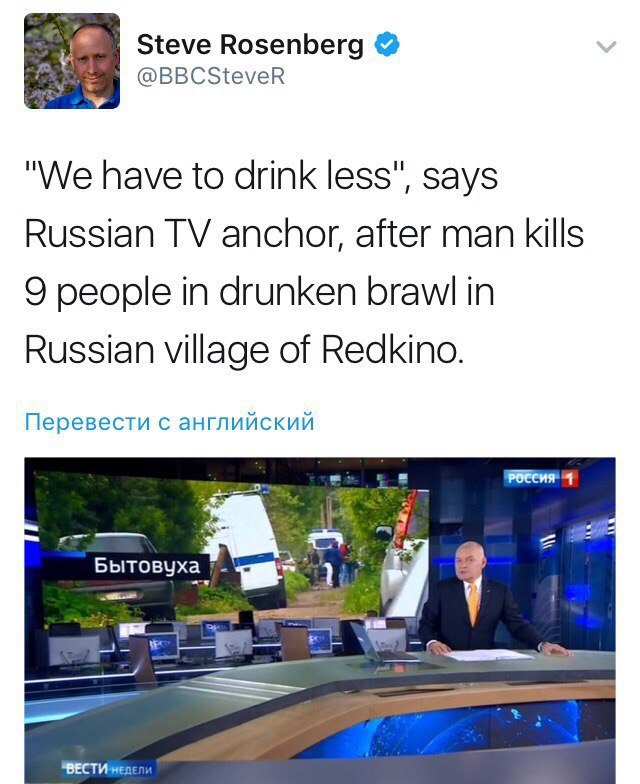The height and width of the screenshot is (784, 640).
Task: Click the blue verified badge icon
Action: pos(387,44)
